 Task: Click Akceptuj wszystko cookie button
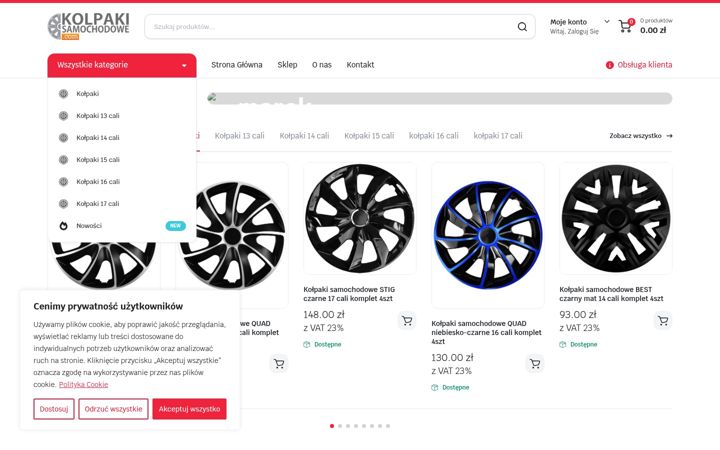pyautogui.click(x=189, y=409)
